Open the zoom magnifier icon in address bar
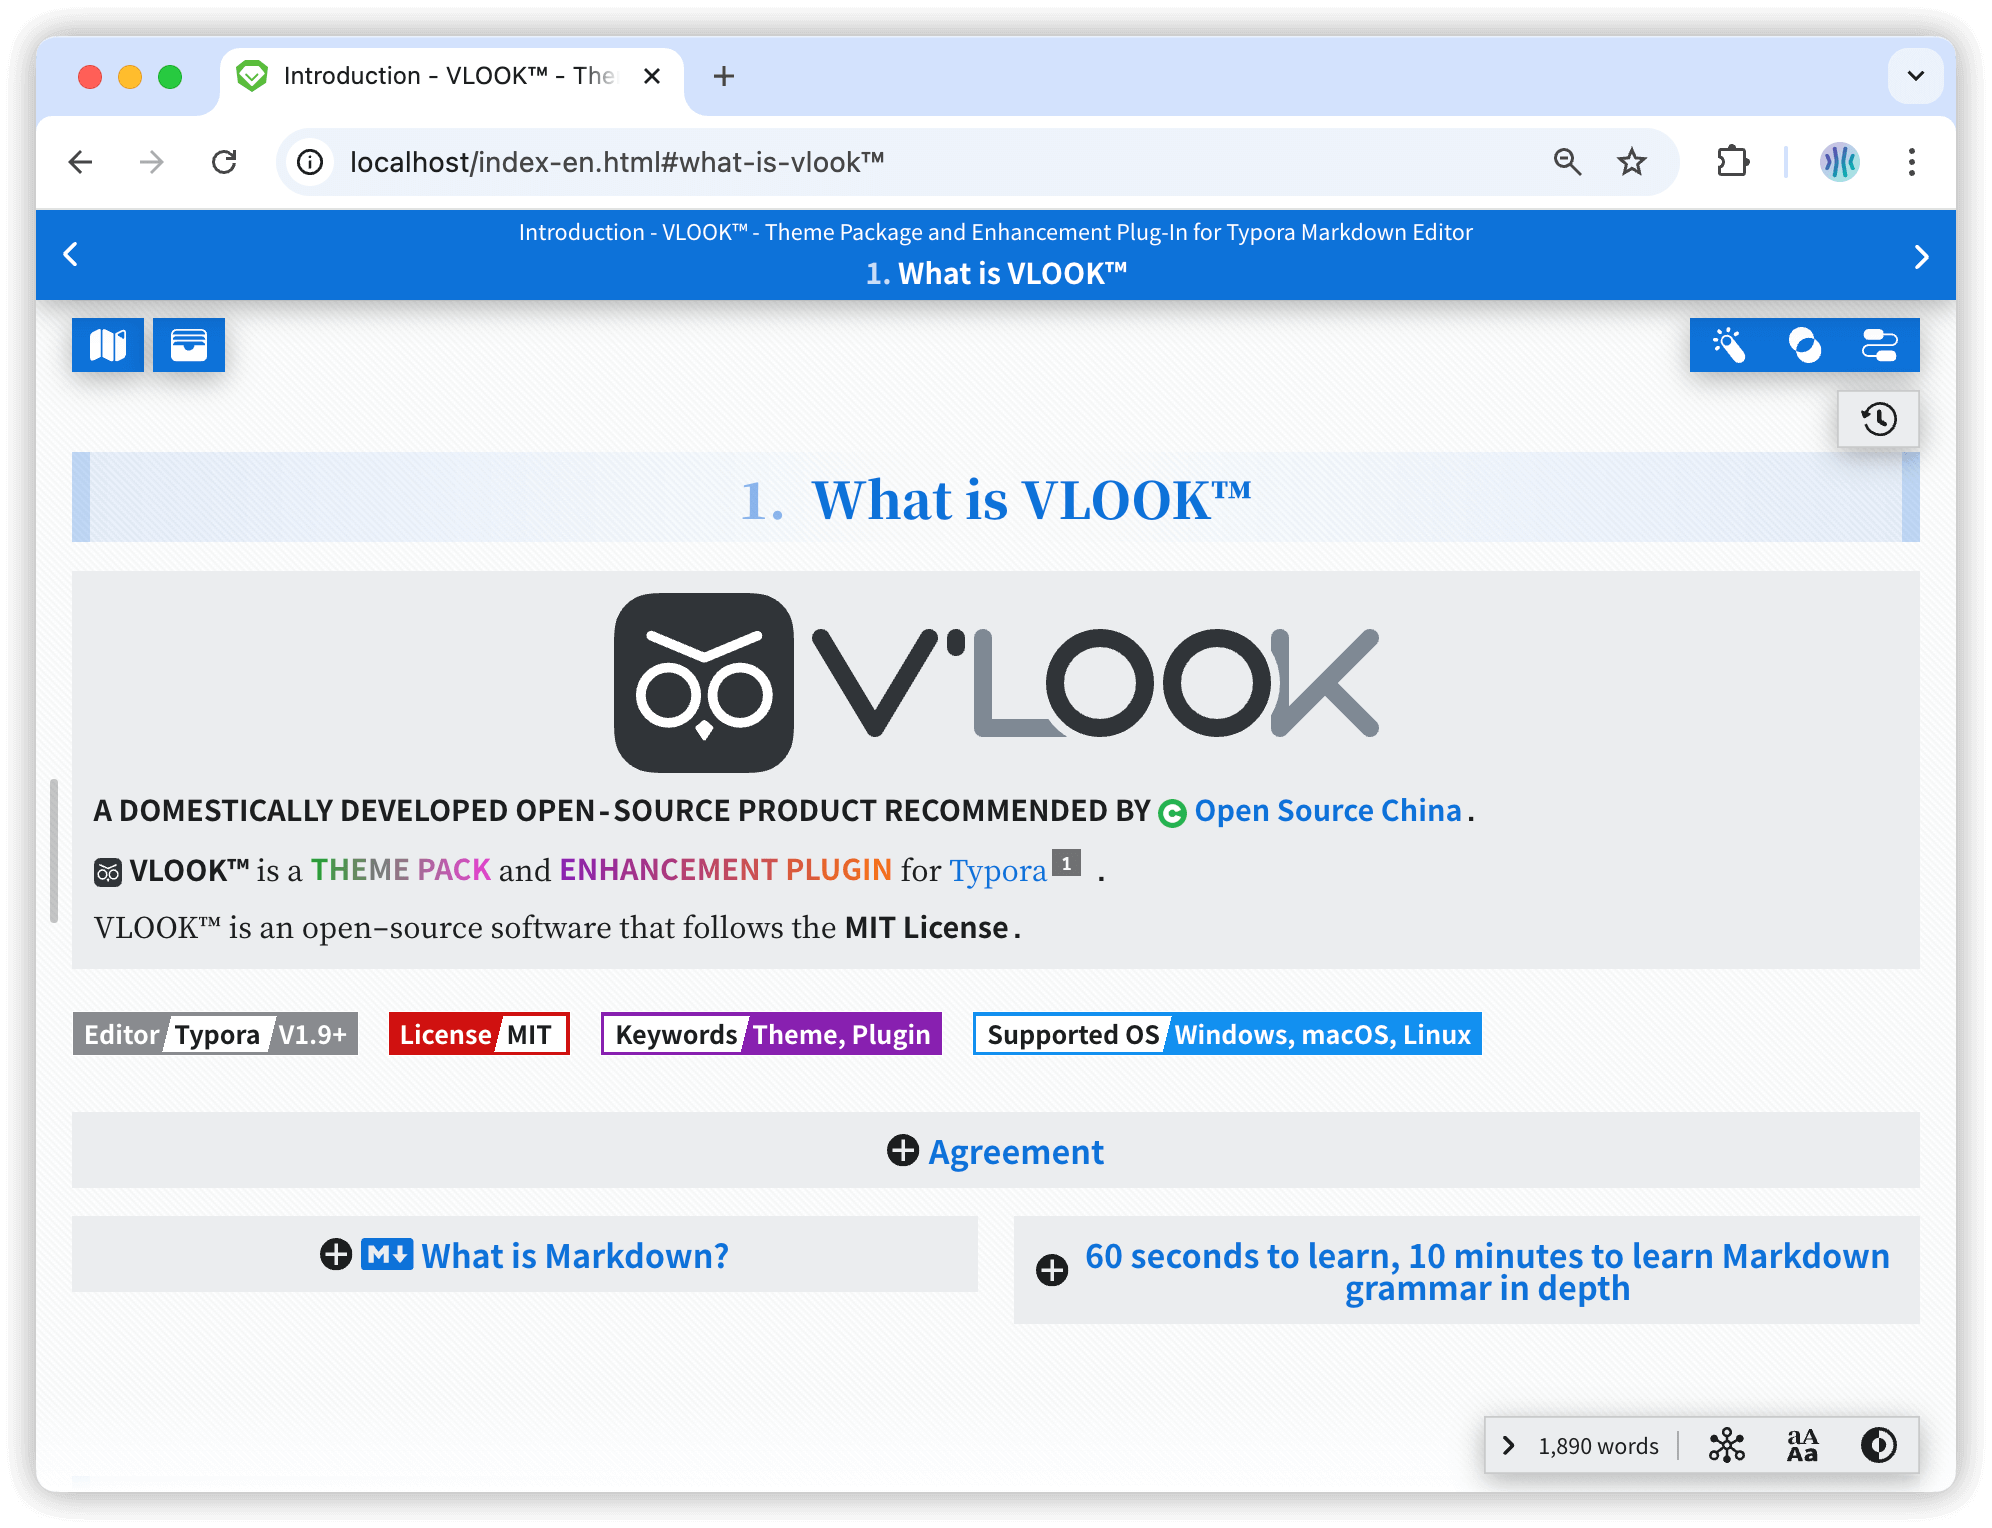The width and height of the screenshot is (1992, 1528). (x=1567, y=162)
